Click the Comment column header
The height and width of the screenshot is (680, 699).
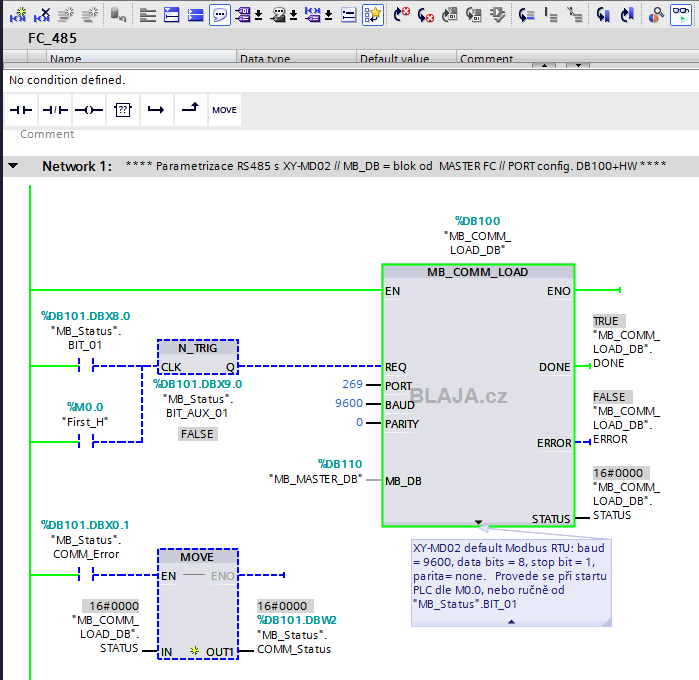pos(577,58)
